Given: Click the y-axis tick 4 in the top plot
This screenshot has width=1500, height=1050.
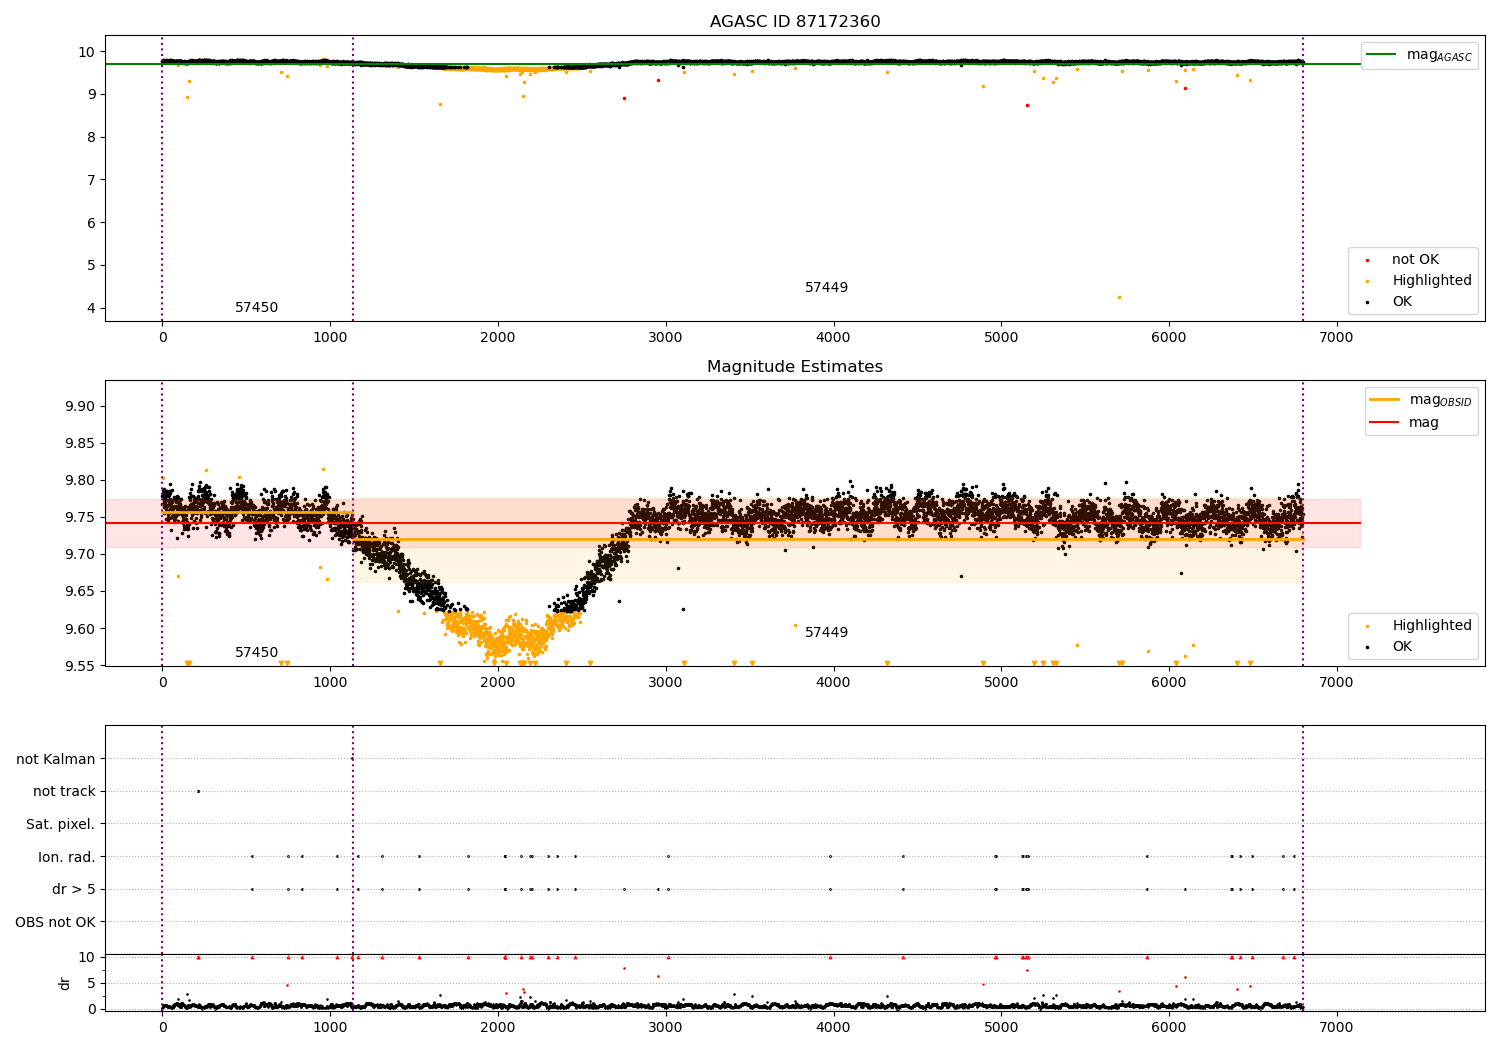Looking at the screenshot, I should tap(91, 308).
